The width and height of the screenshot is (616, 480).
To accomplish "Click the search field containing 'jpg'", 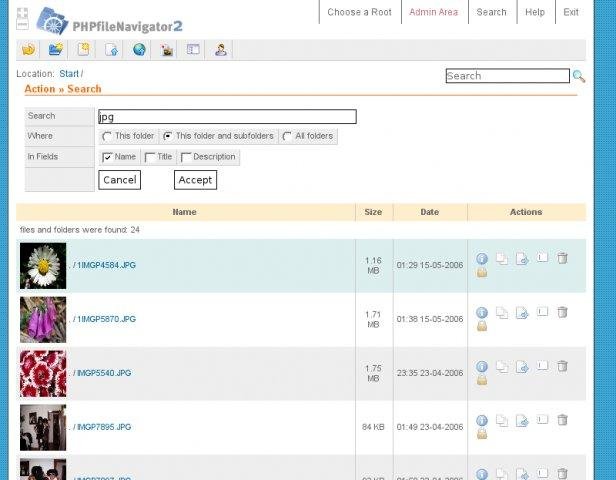I will pyautogui.click(x=227, y=117).
